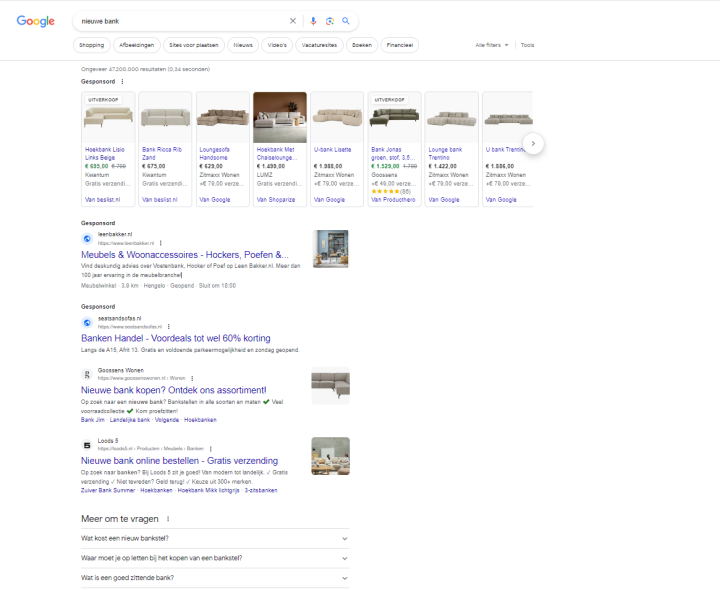Select the Vacaturesites filter chip

click(319, 45)
